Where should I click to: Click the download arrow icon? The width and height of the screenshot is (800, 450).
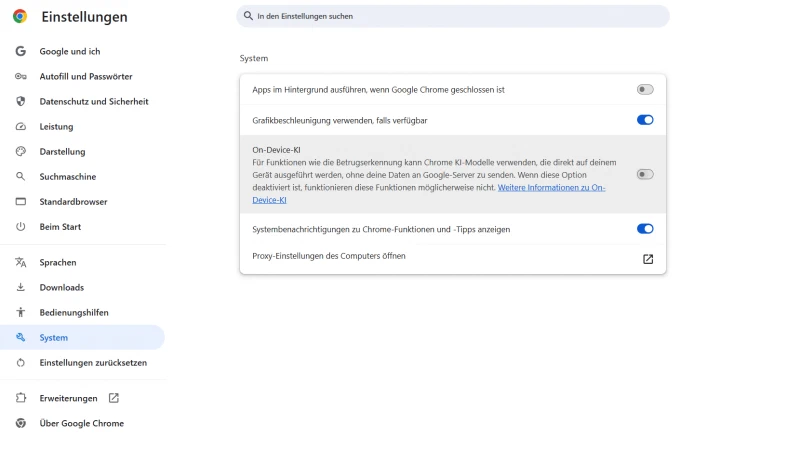(20, 287)
